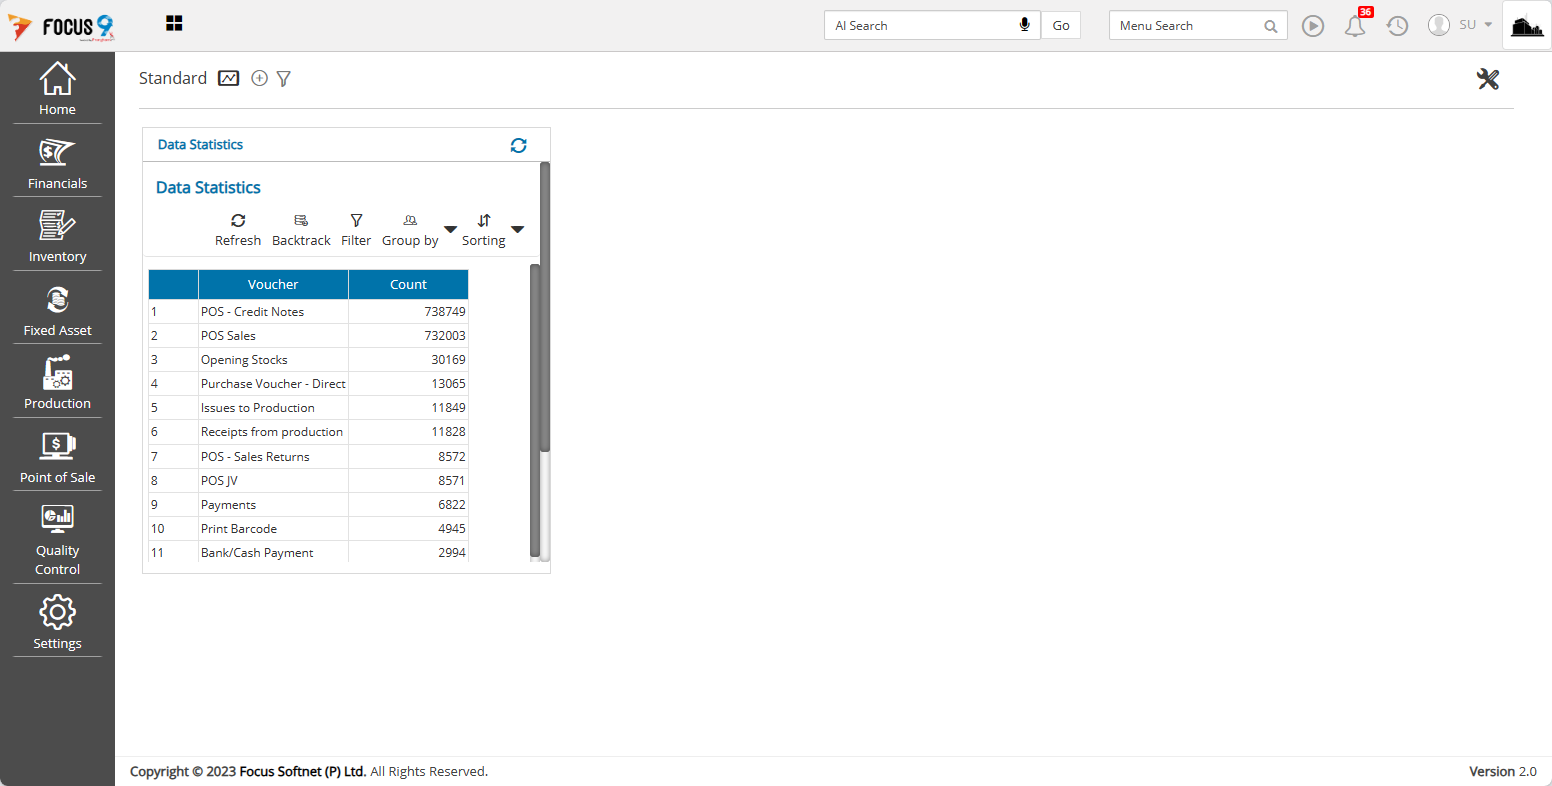
Task: Open the Settings module
Action: coord(57,622)
